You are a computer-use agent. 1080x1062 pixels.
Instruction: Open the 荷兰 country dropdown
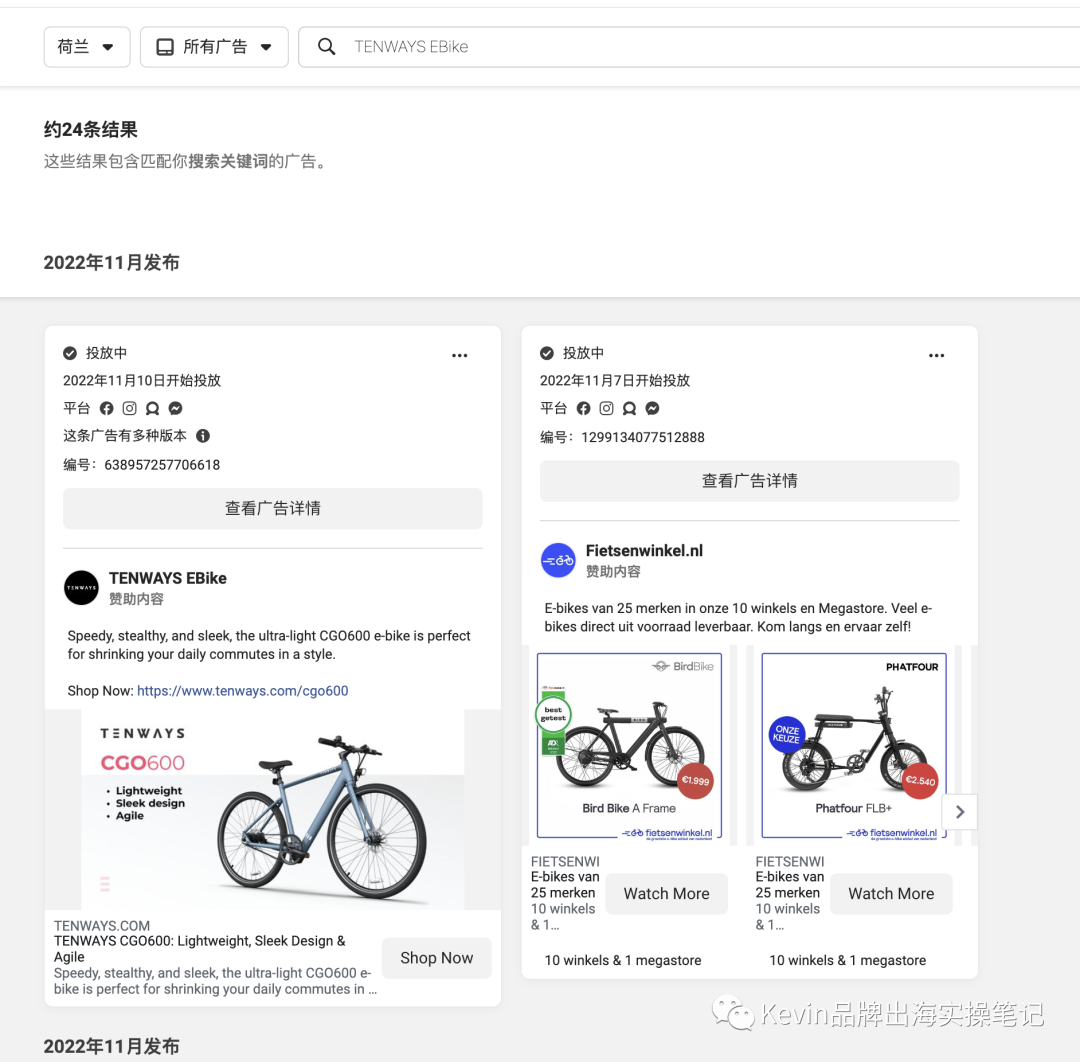pos(87,47)
